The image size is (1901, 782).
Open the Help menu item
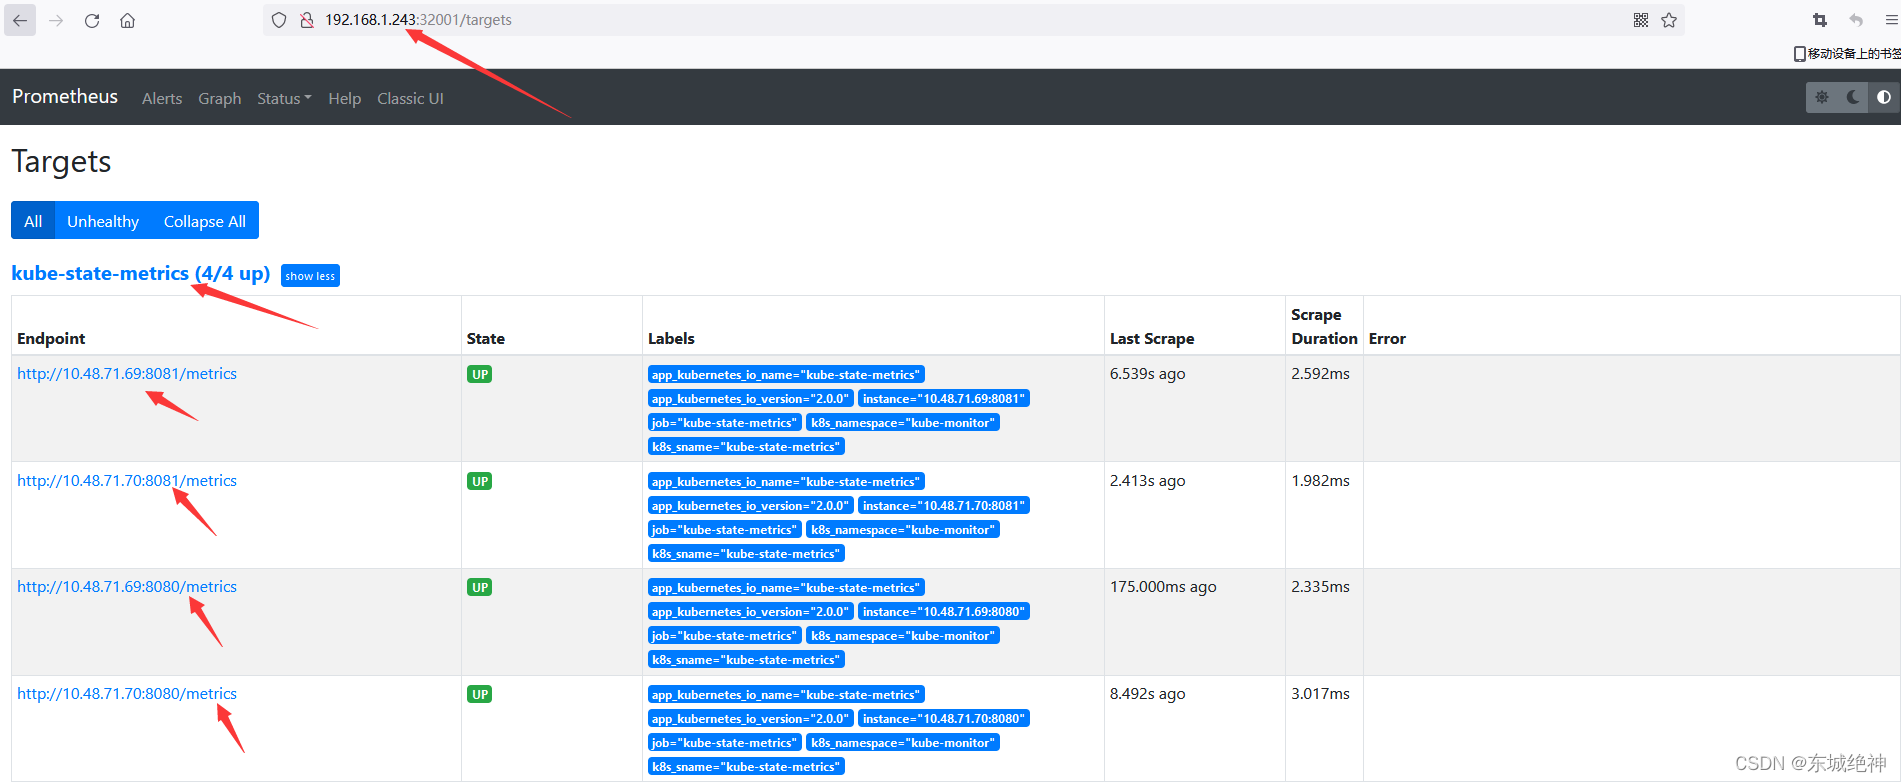344,98
